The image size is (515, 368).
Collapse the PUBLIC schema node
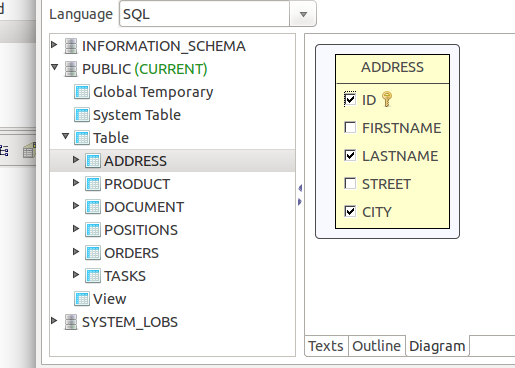[x=55, y=67]
